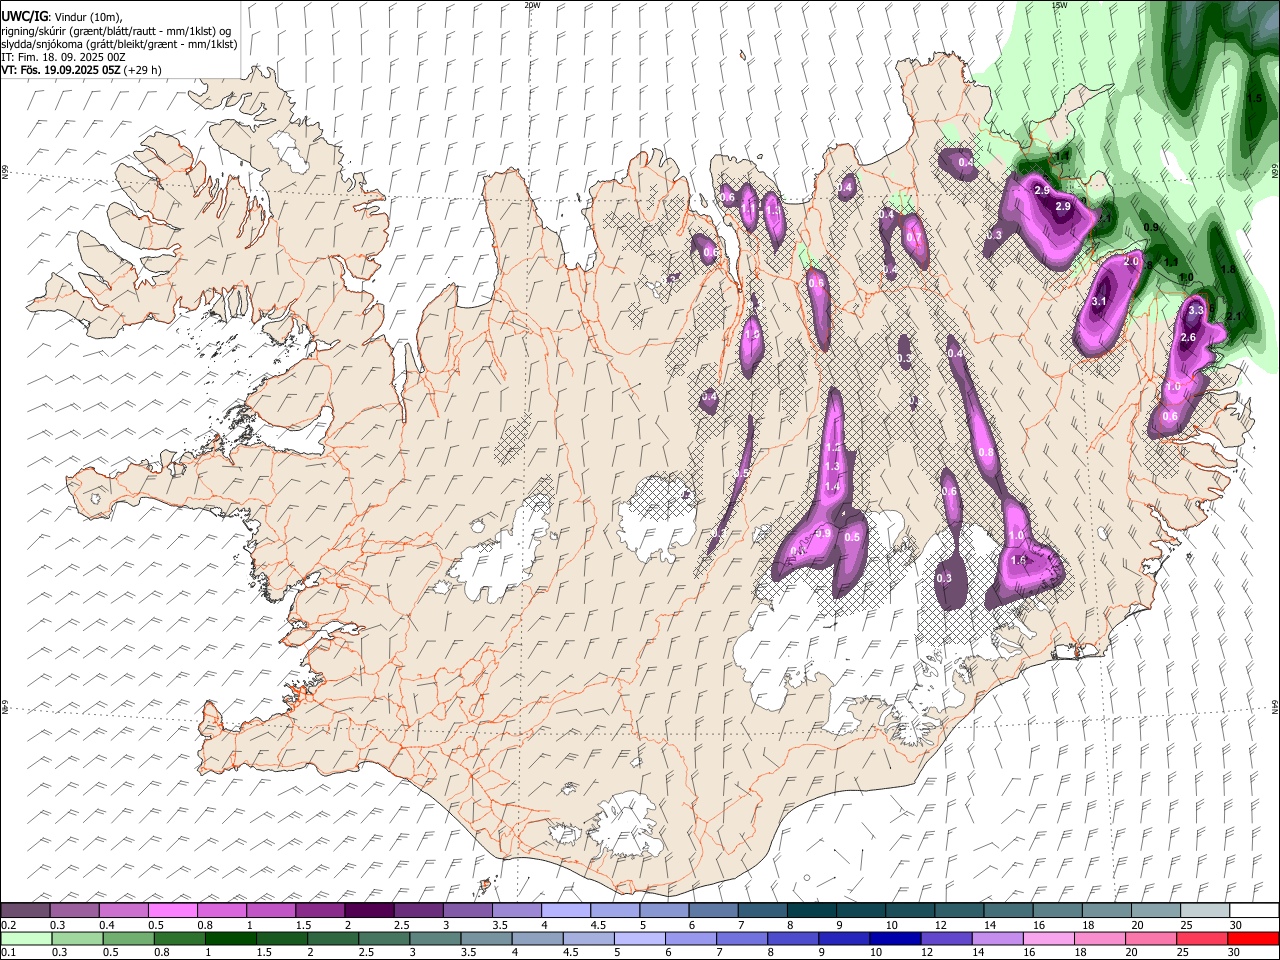Click the 0.2 swatch in the top snow scale
Image resolution: width=1280 pixels, height=960 pixels.
(25, 910)
